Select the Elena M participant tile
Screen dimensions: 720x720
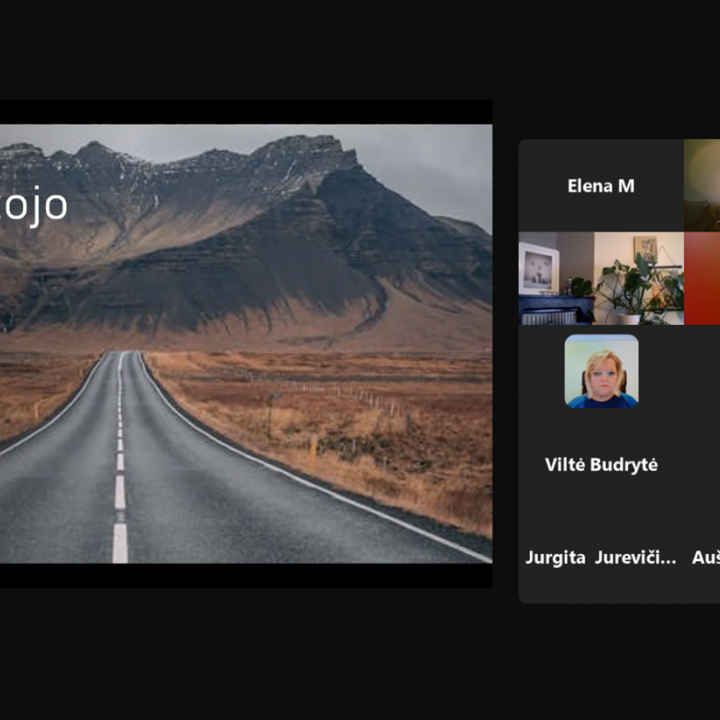[x=600, y=186]
